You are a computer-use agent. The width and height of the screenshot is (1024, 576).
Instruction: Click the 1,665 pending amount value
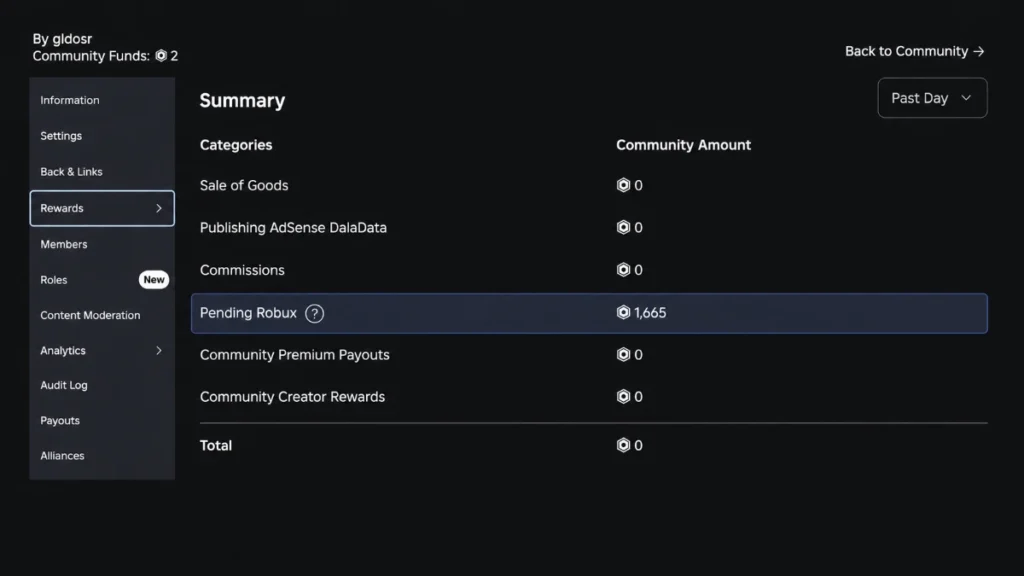click(650, 313)
